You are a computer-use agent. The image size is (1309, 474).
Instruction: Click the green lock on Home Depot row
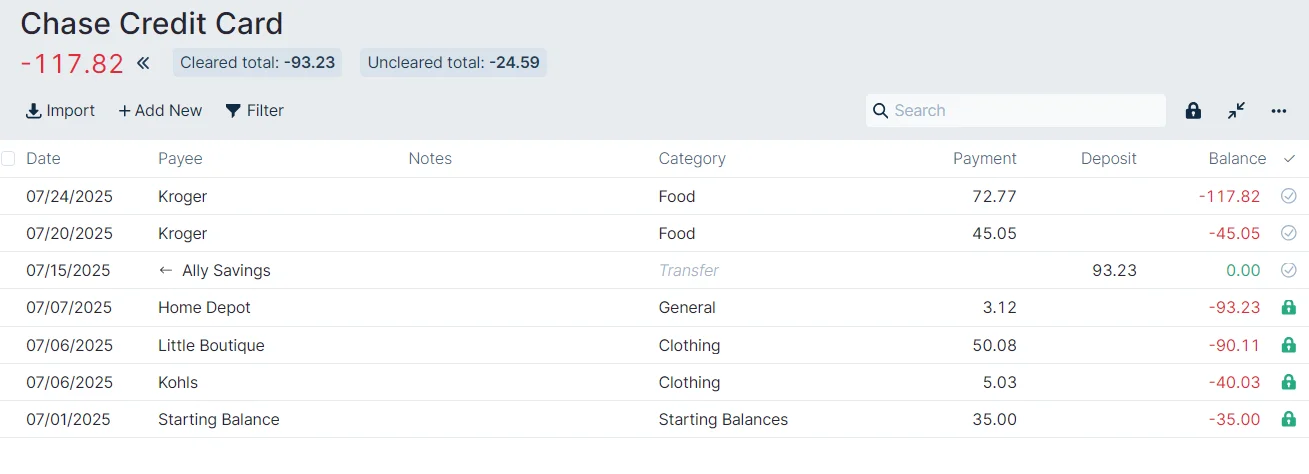(x=1289, y=308)
